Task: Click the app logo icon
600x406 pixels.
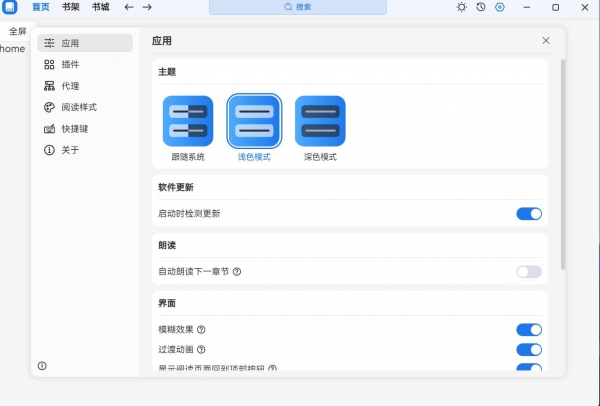Action: [x=10, y=7]
